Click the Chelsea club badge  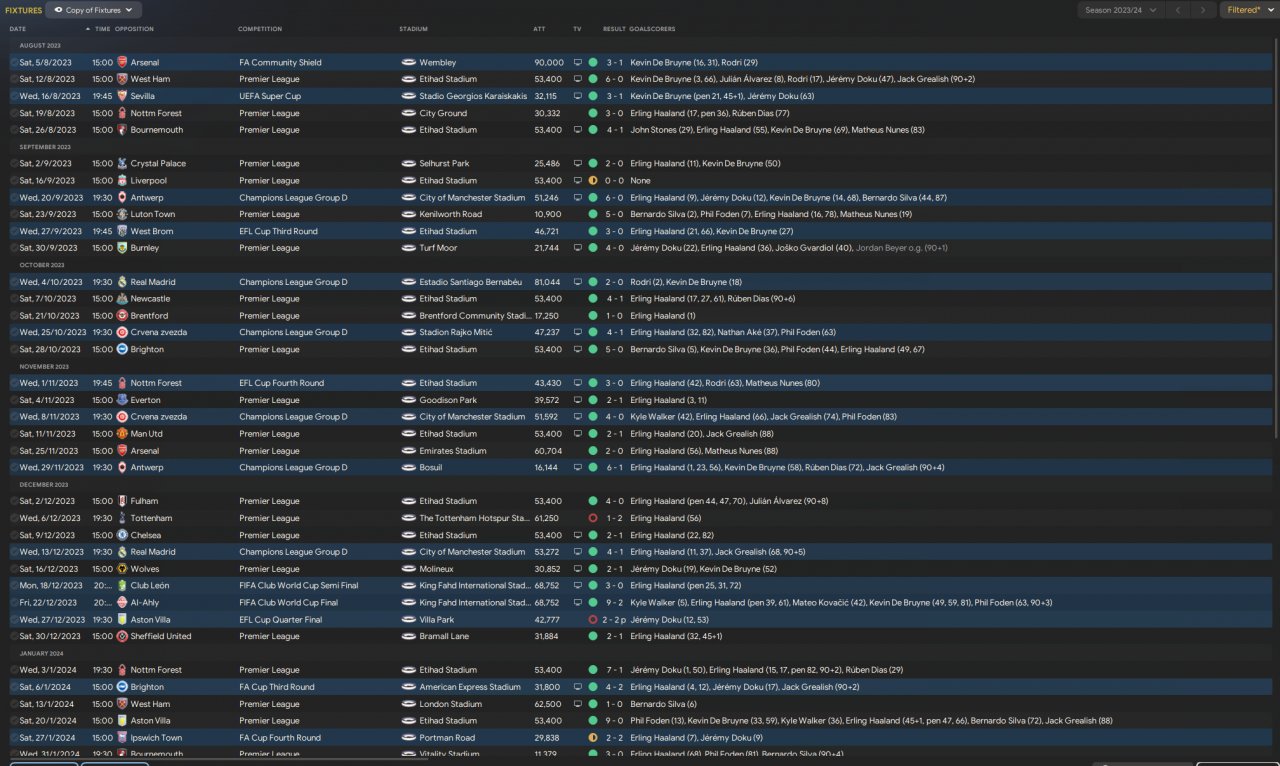122,535
